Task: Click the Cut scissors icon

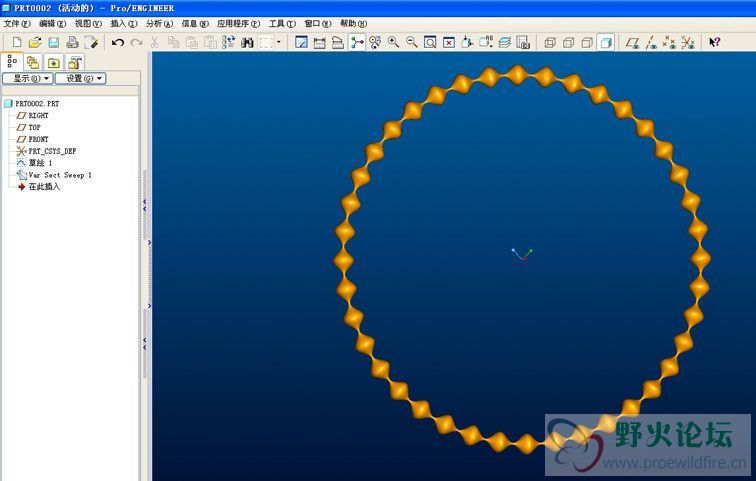Action: [155, 42]
